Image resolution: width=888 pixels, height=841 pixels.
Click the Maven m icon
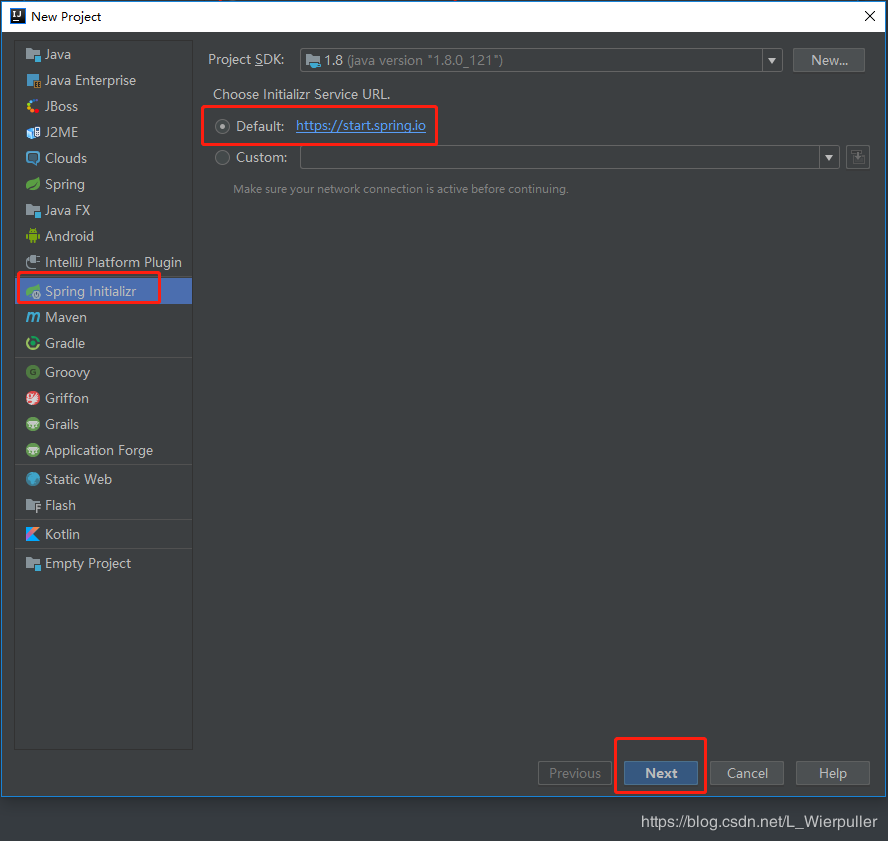click(33, 317)
